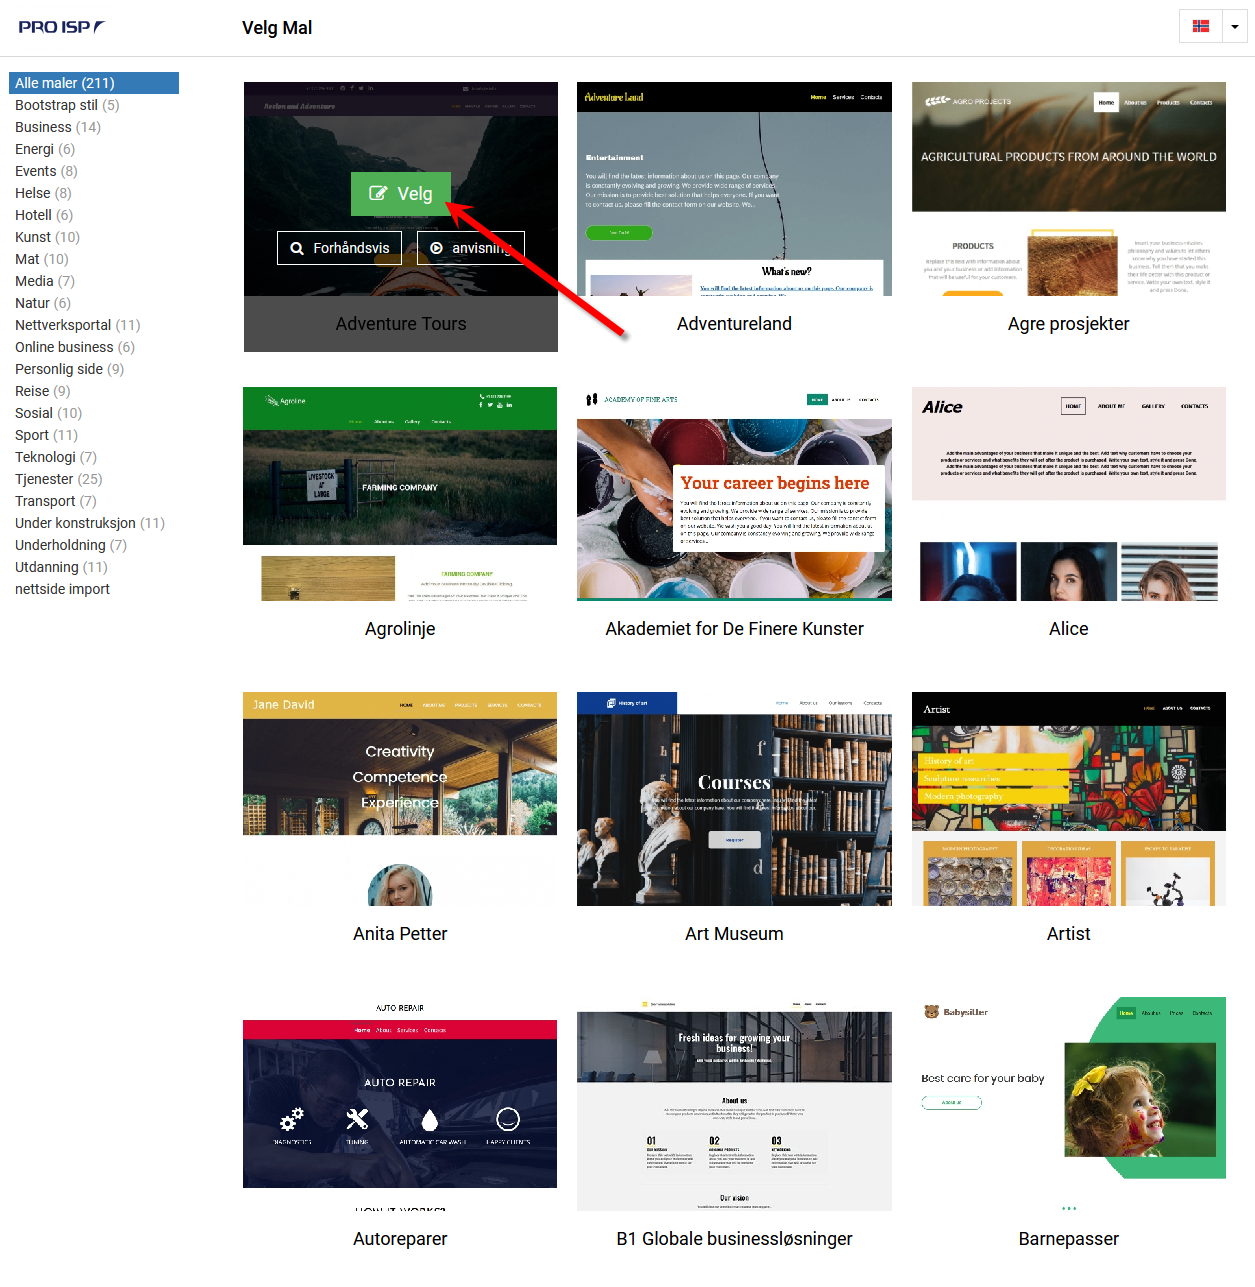This screenshot has width=1255, height=1287.
Task: Open Nettverksportal category
Action: 78,325
